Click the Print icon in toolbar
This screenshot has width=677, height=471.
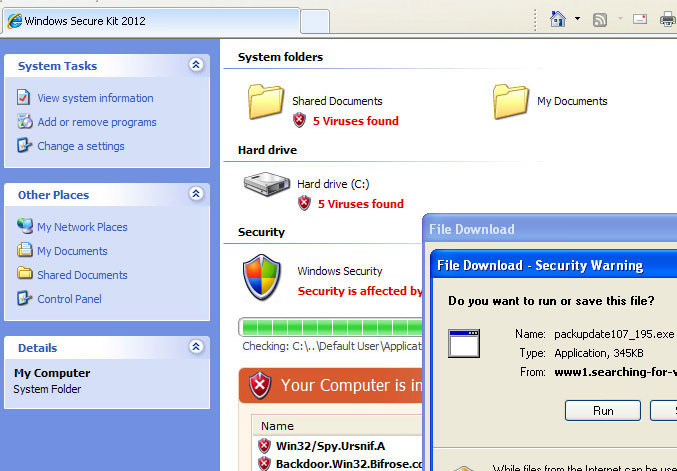(x=668, y=19)
